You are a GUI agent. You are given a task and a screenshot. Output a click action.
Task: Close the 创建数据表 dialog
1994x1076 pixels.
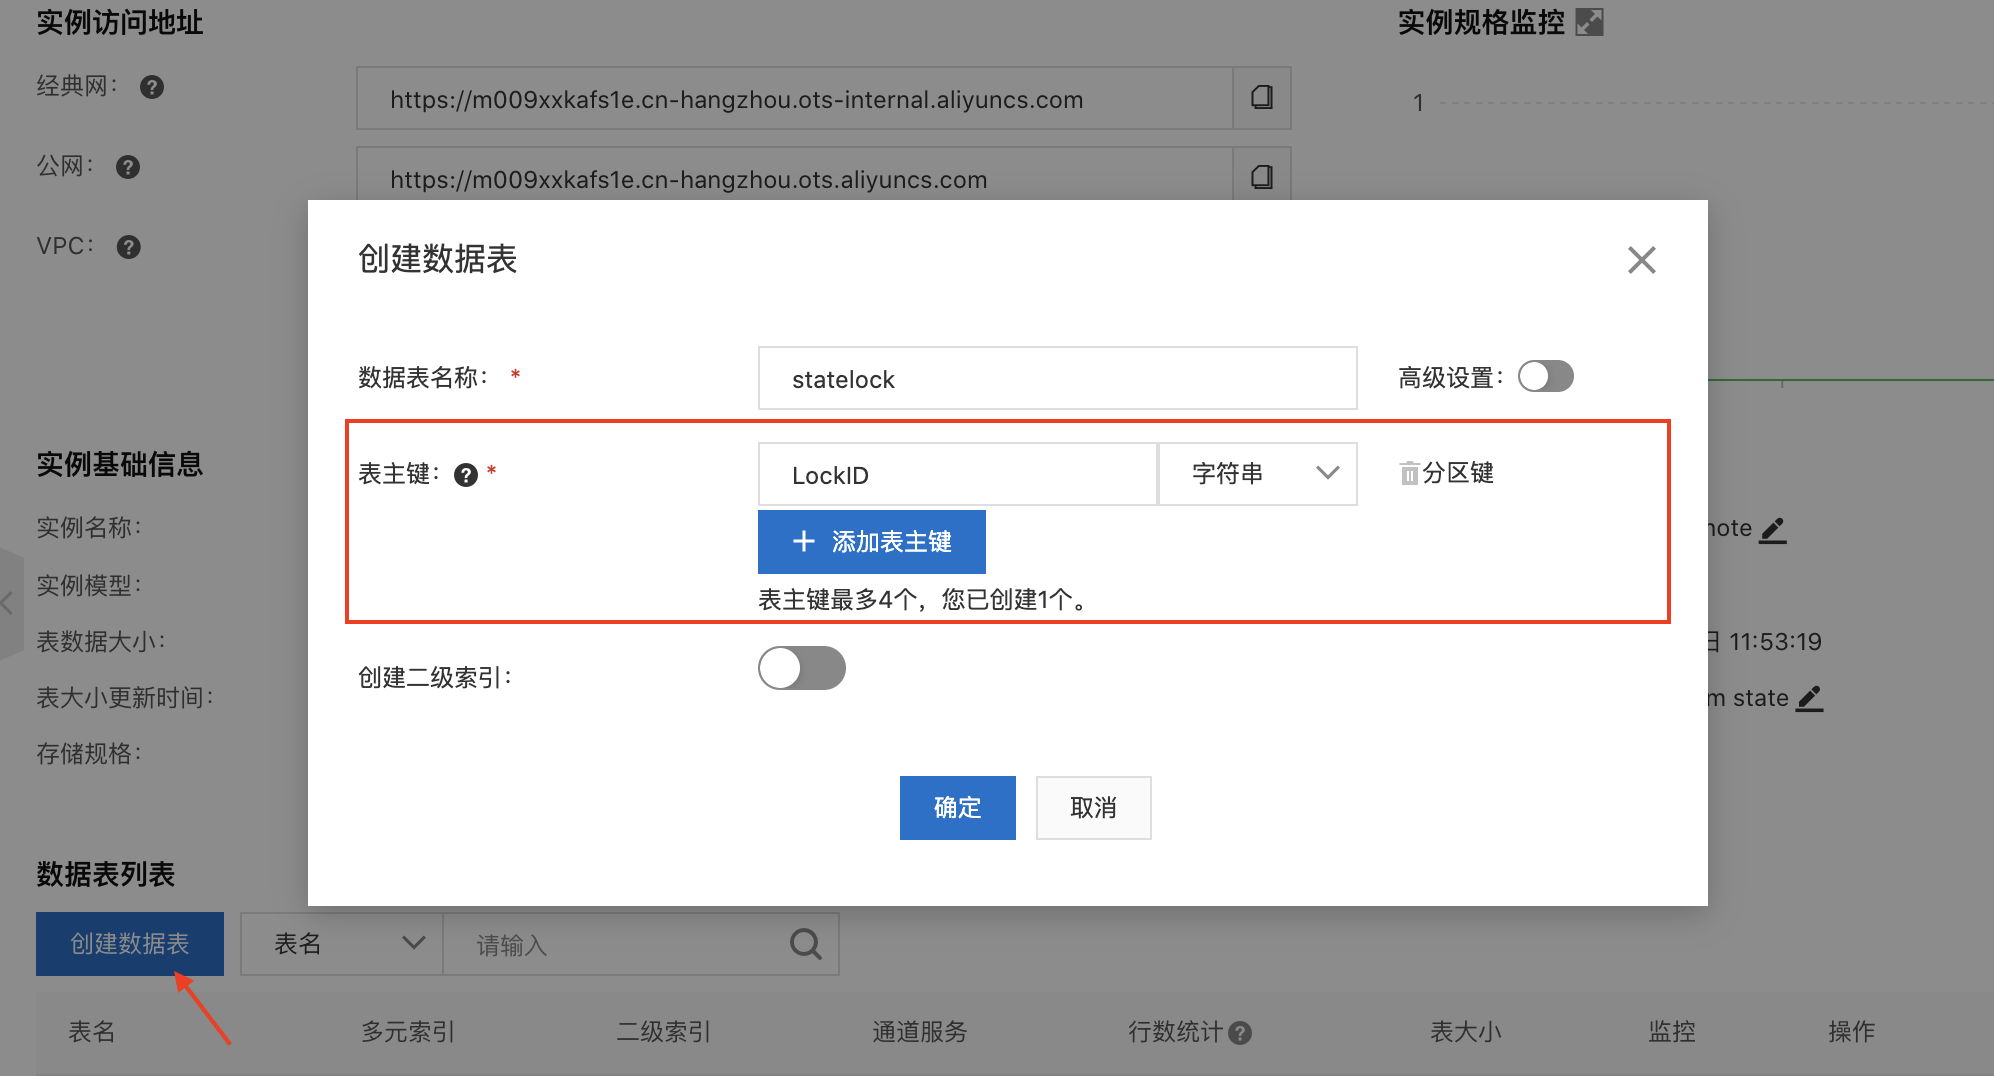(1641, 260)
